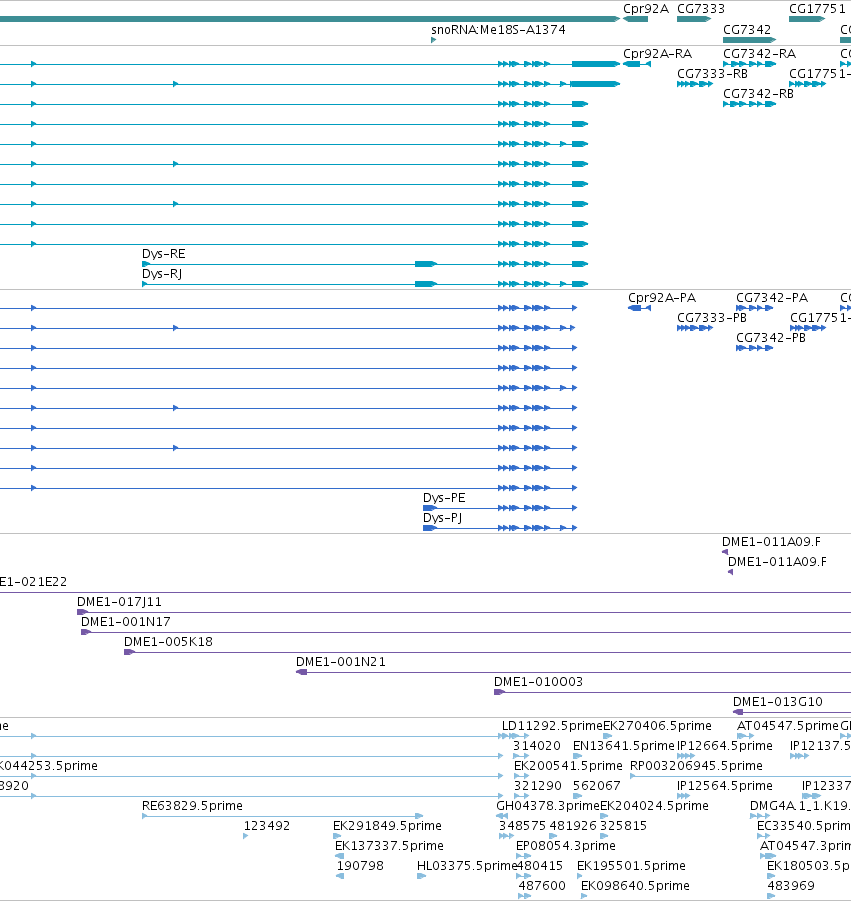Screen dimensions: 851x901
Task: Click protein label CG7333-PB
Action: pyautogui.click(x=711, y=318)
